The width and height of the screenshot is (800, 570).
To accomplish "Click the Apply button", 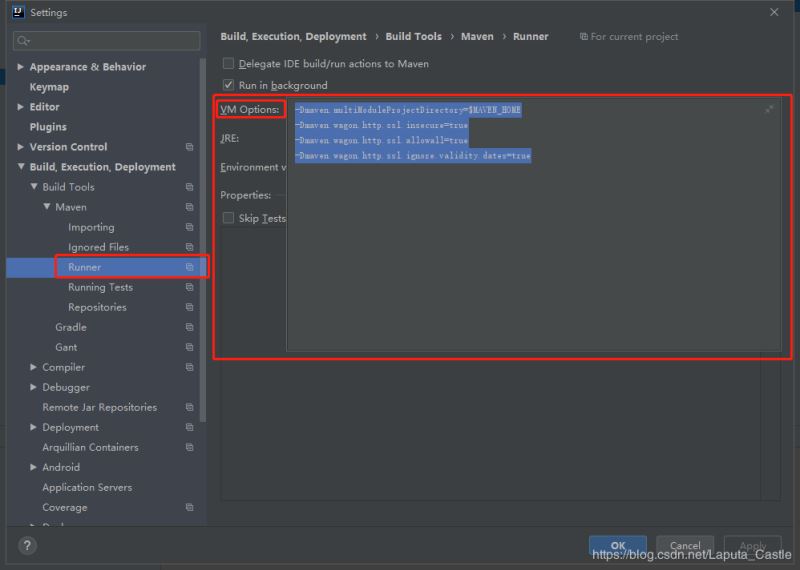I will tap(753, 546).
